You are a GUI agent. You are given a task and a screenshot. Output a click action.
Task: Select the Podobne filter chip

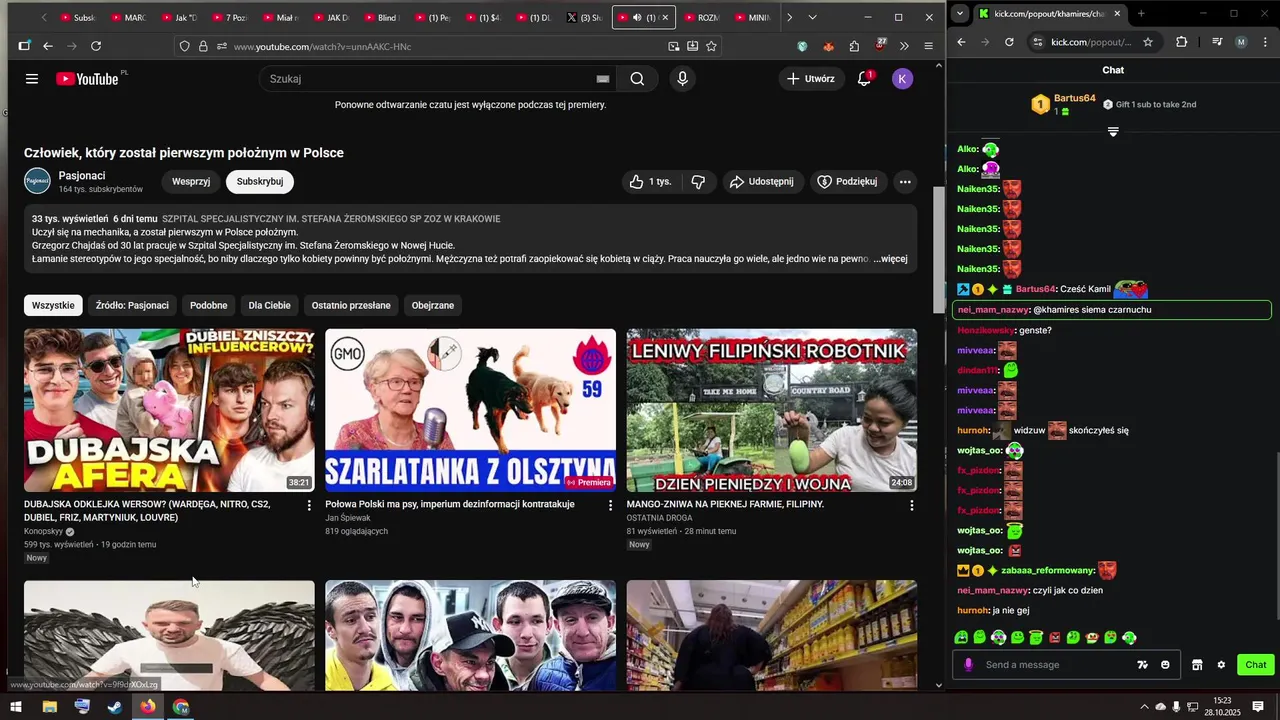click(x=209, y=305)
